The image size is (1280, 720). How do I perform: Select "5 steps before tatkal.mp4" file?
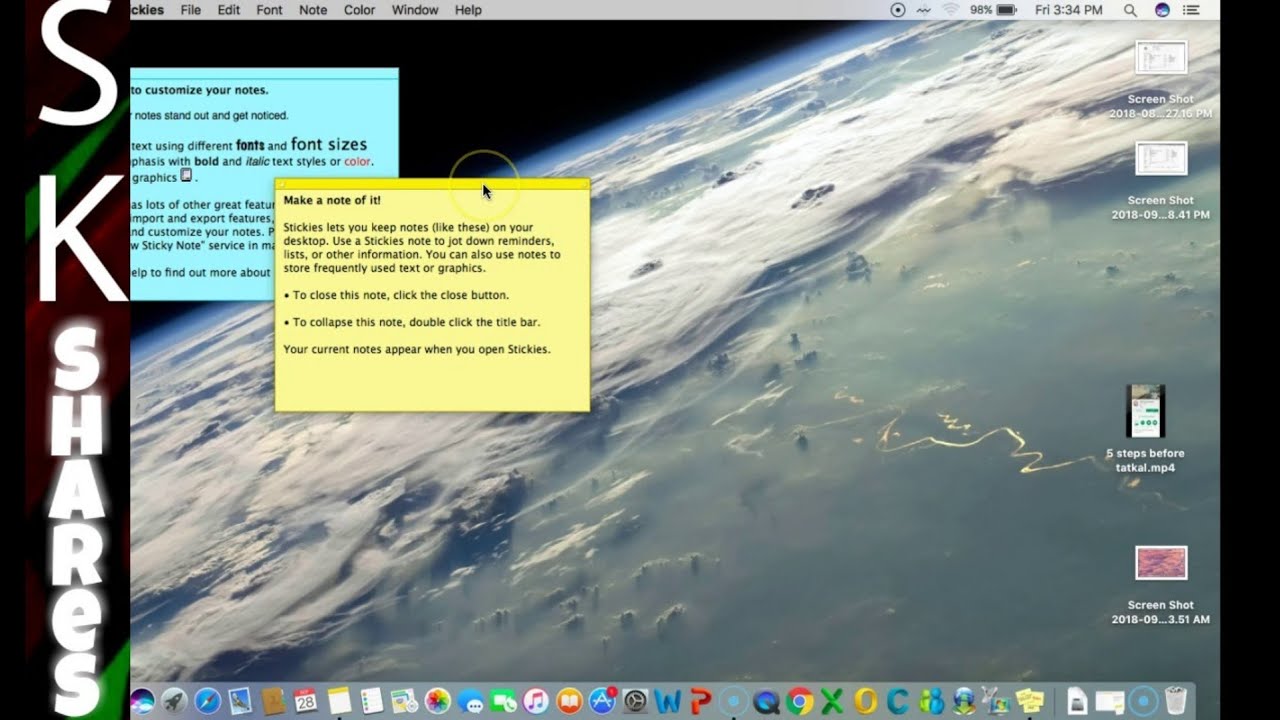pyautogui.click(x=1145, y=430)
